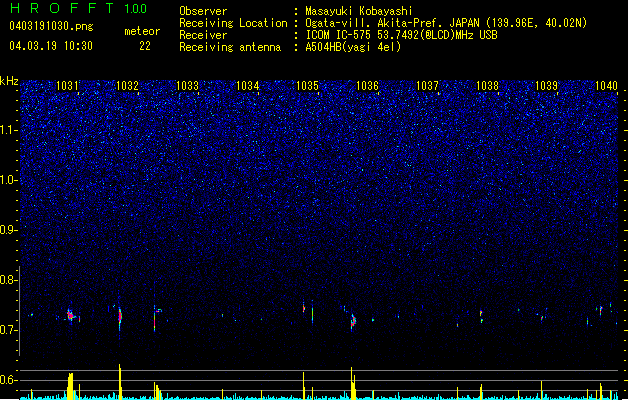Click the HROFFT program title text
Image resolution: width=629 pixels, height=400 pixels.
(x=62, y=8)
